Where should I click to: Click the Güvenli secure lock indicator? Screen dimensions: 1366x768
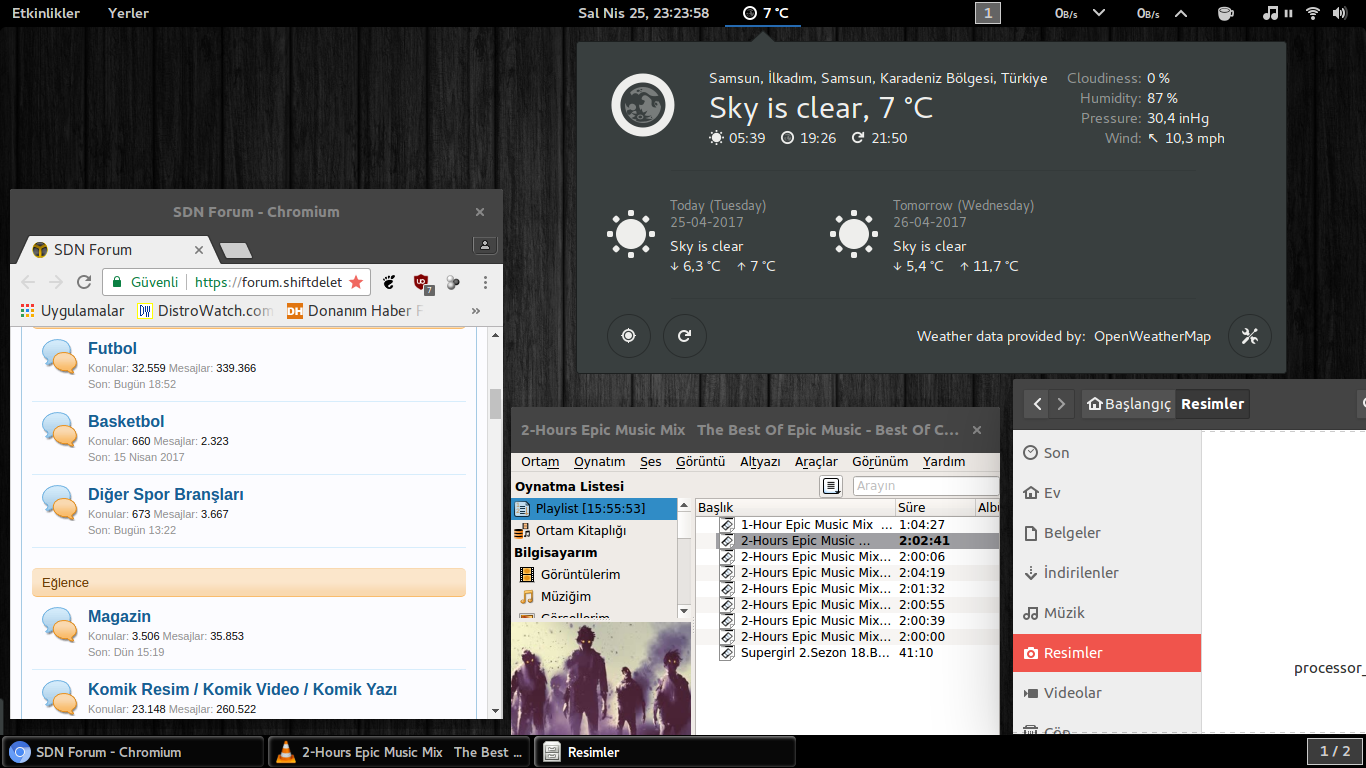click(x=145, y=282)
